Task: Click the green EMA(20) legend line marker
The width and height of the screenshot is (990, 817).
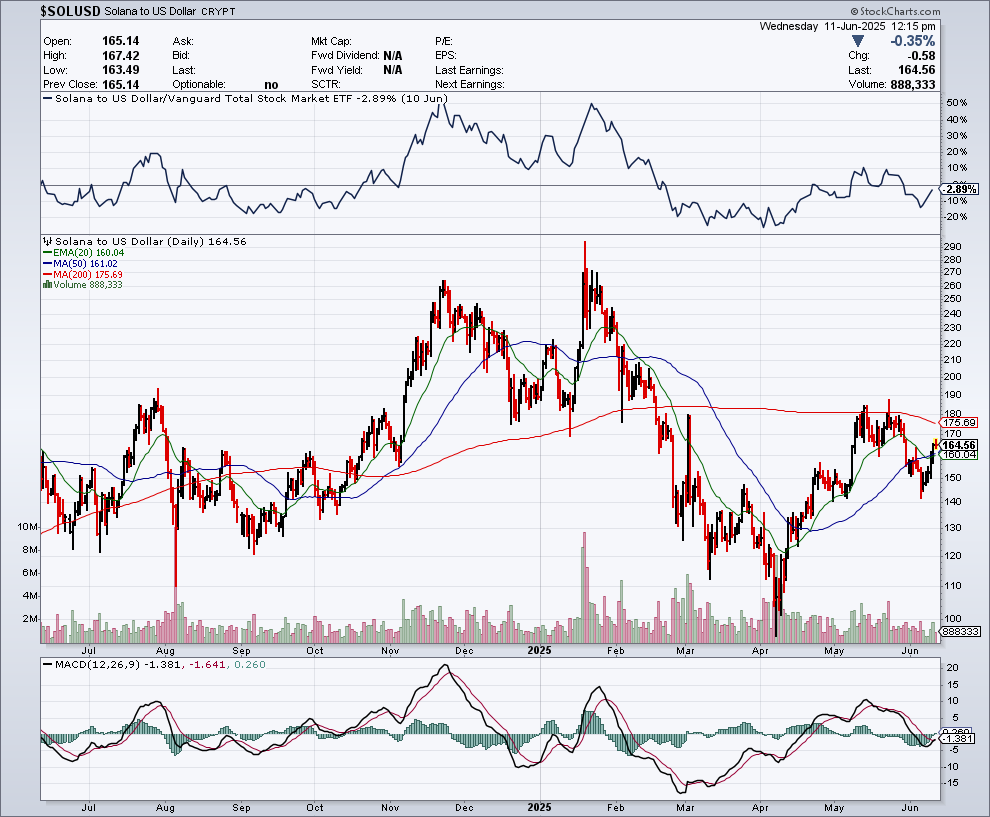Action: (x=47, y=253)
